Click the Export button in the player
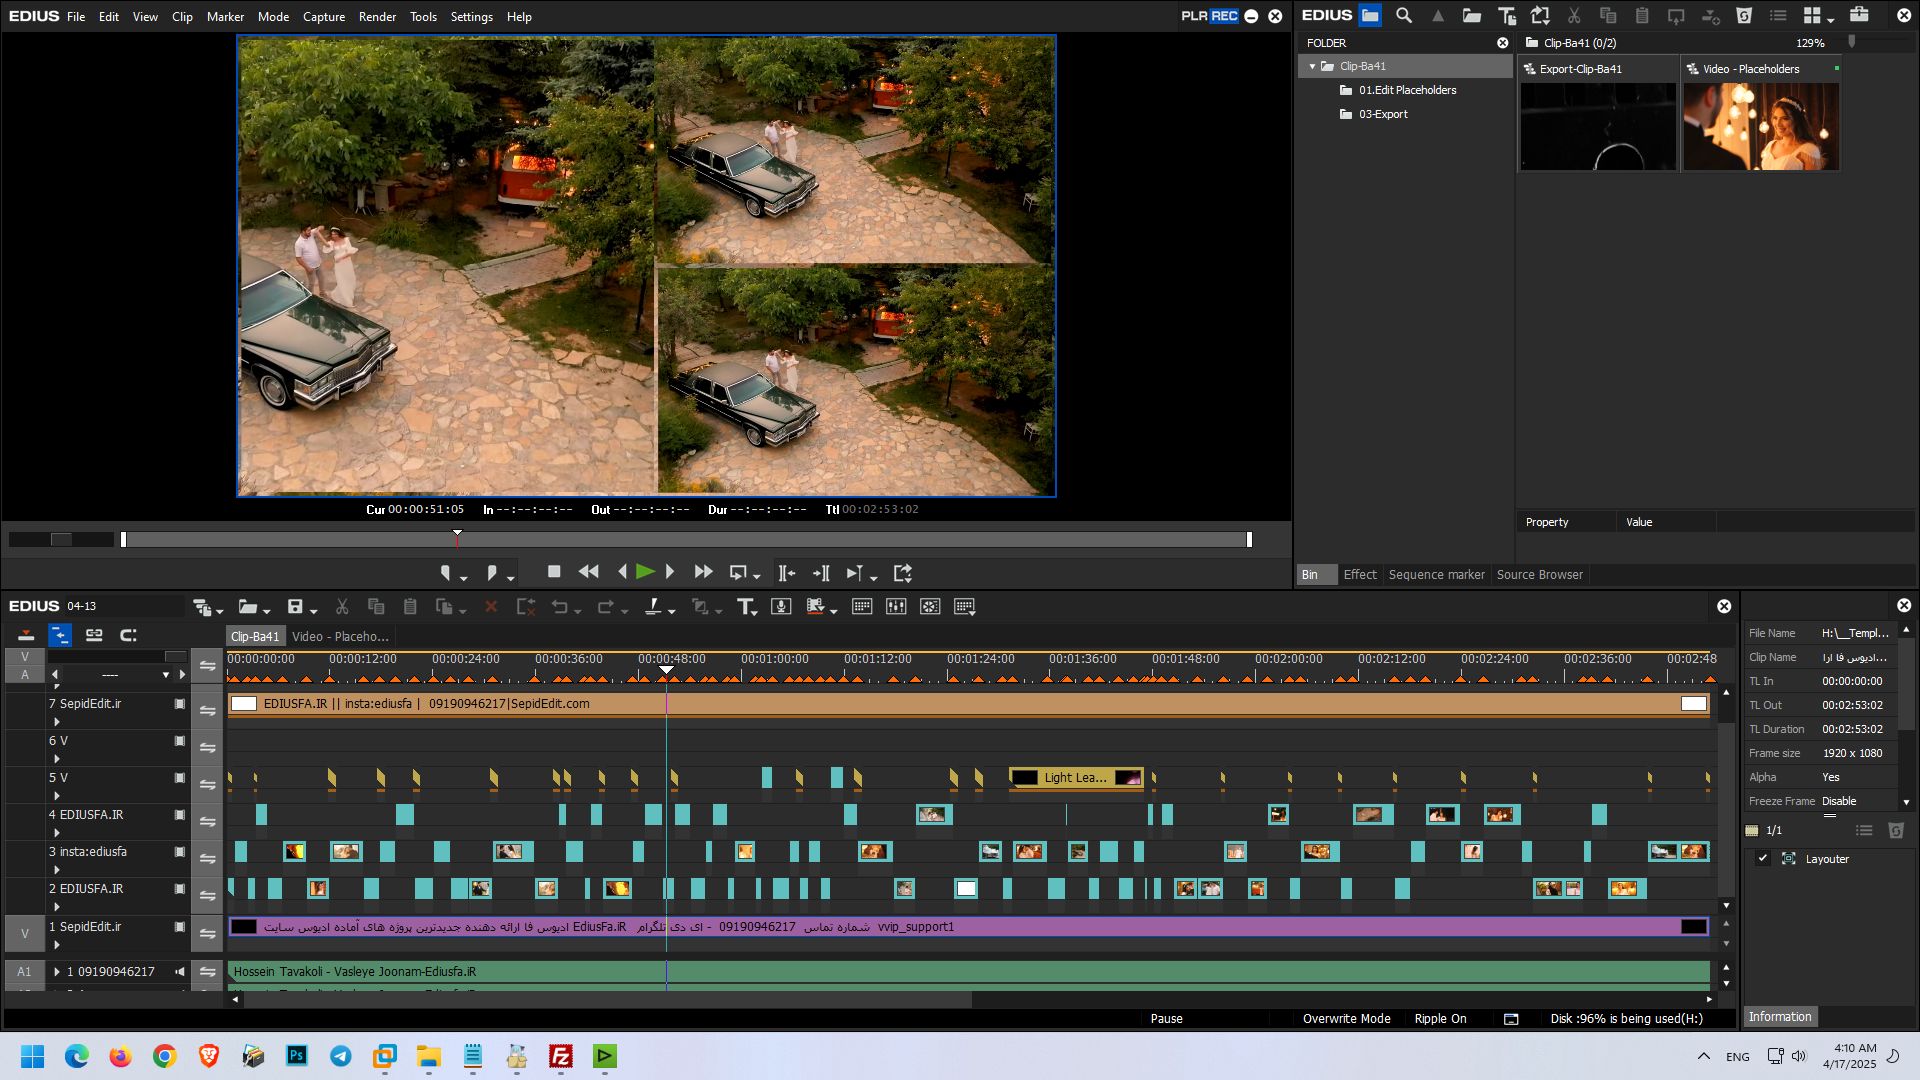Image resolution: width=1920 pixels, height=1080 pixels. coord(903,573)
